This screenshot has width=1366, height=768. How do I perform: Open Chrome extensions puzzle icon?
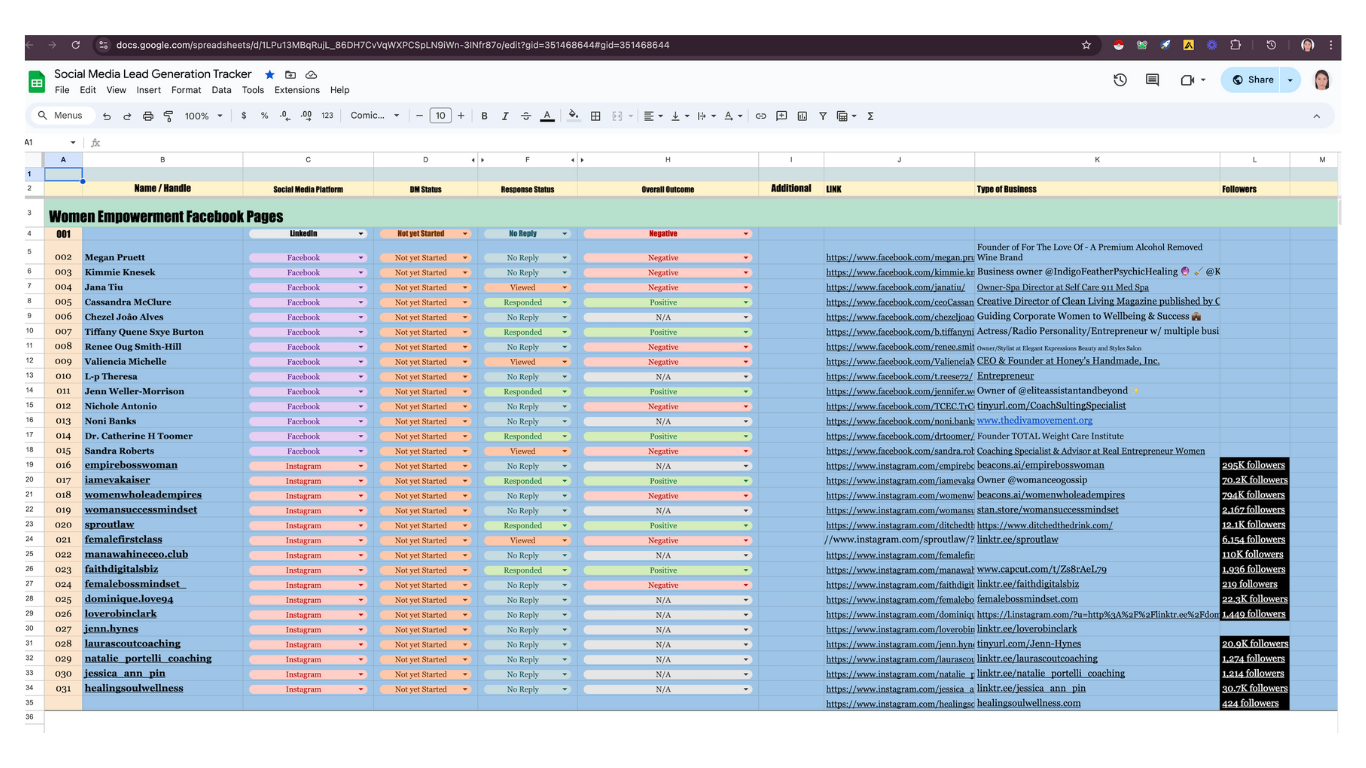(1235, 45)
